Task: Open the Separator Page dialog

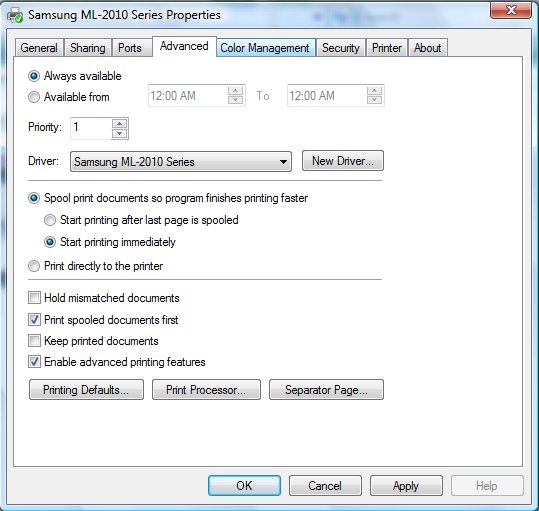Action: pos(326,390)
